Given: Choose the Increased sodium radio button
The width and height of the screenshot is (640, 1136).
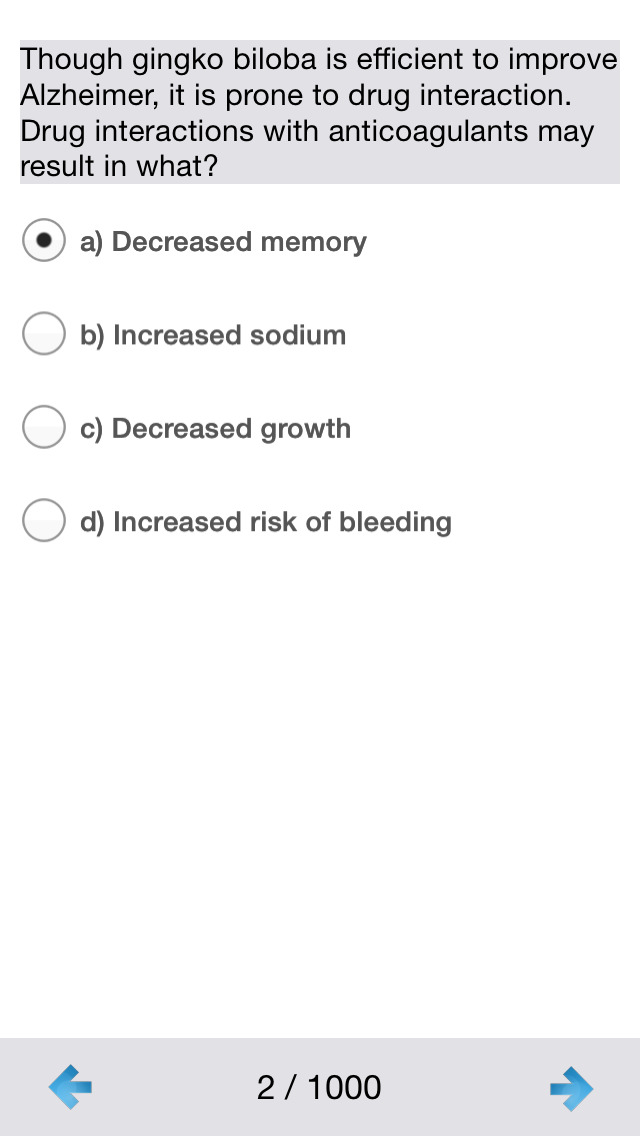Looking at the screenshot, I should tap(44, 334).
